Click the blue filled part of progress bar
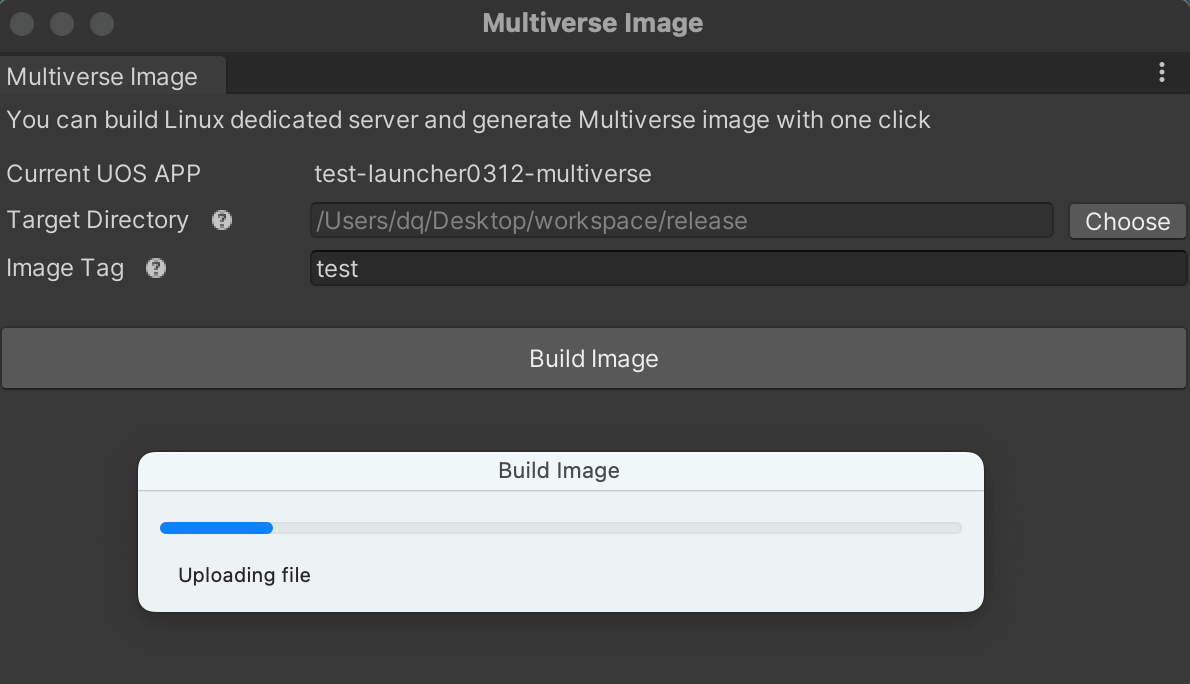Screen dimensions: 1190x684 216,528
